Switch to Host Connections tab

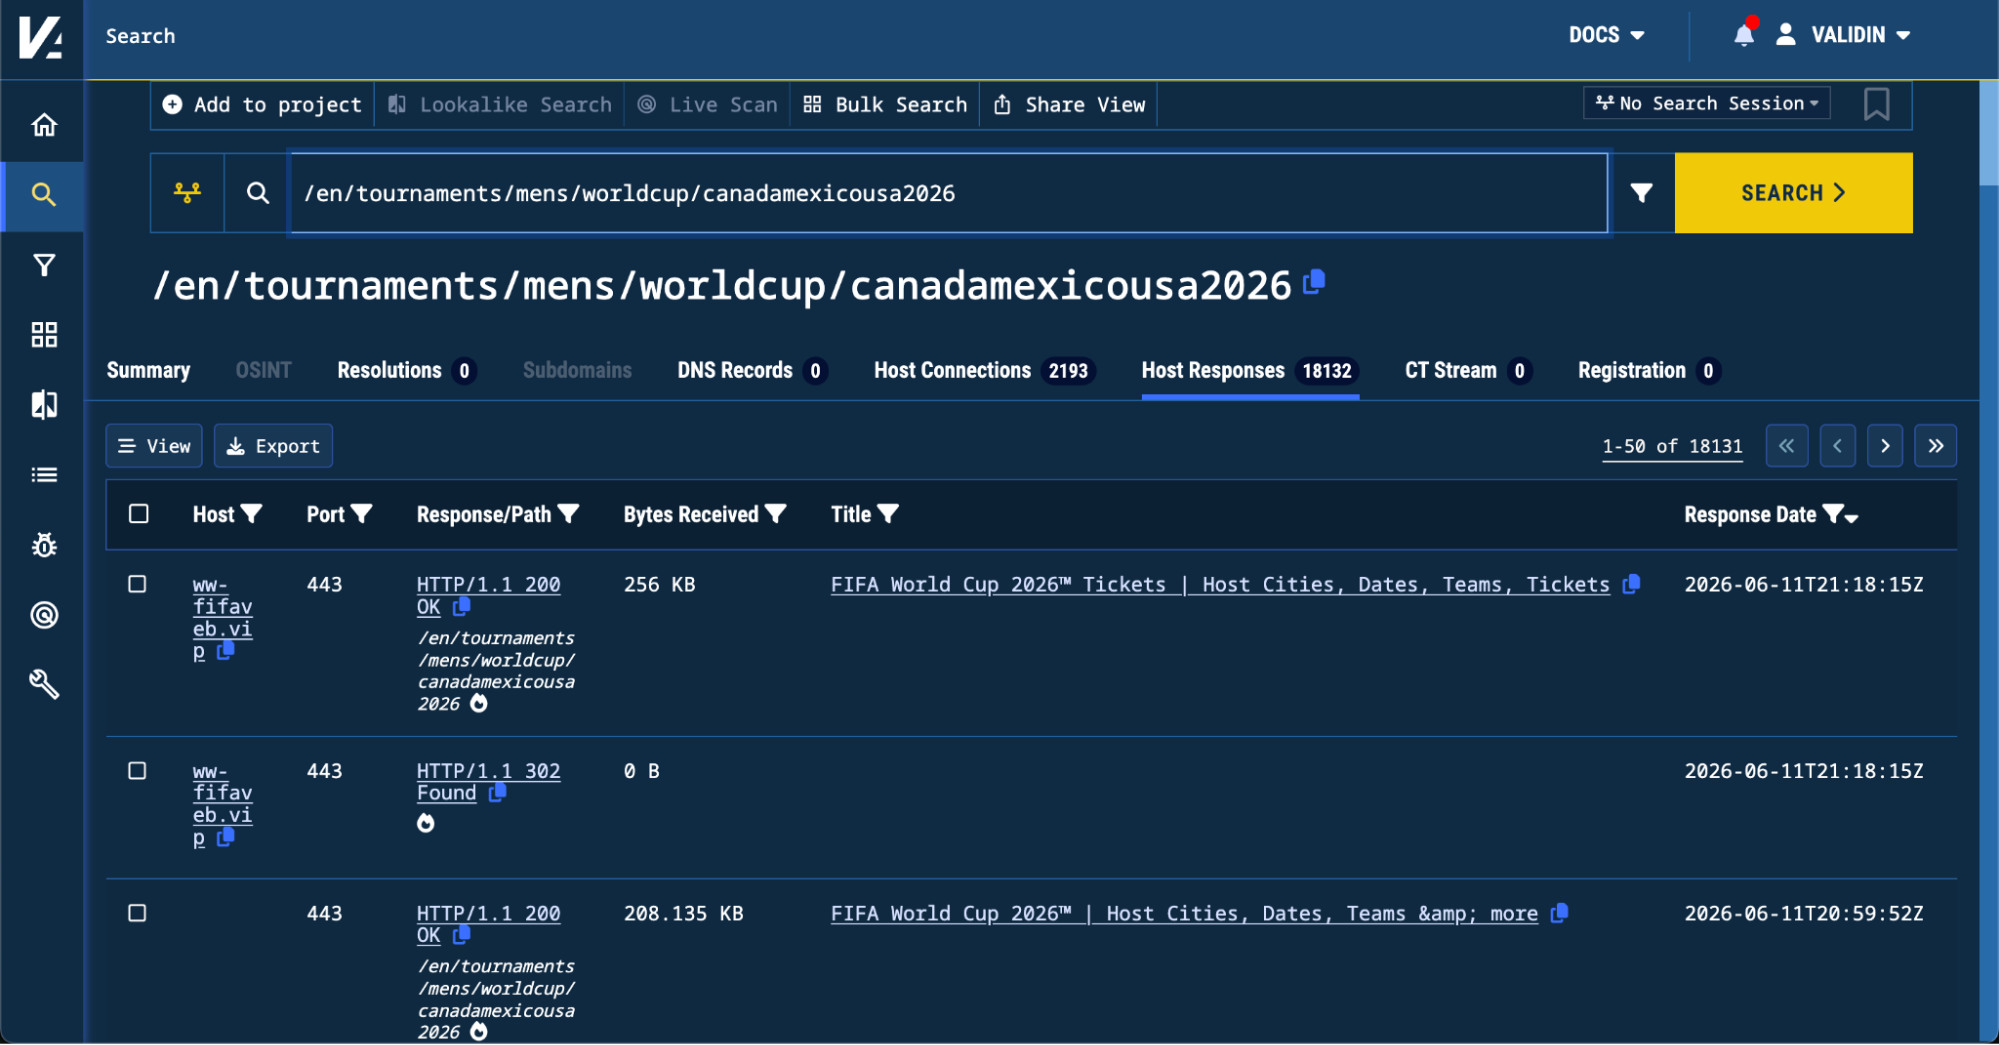(984, 371)
